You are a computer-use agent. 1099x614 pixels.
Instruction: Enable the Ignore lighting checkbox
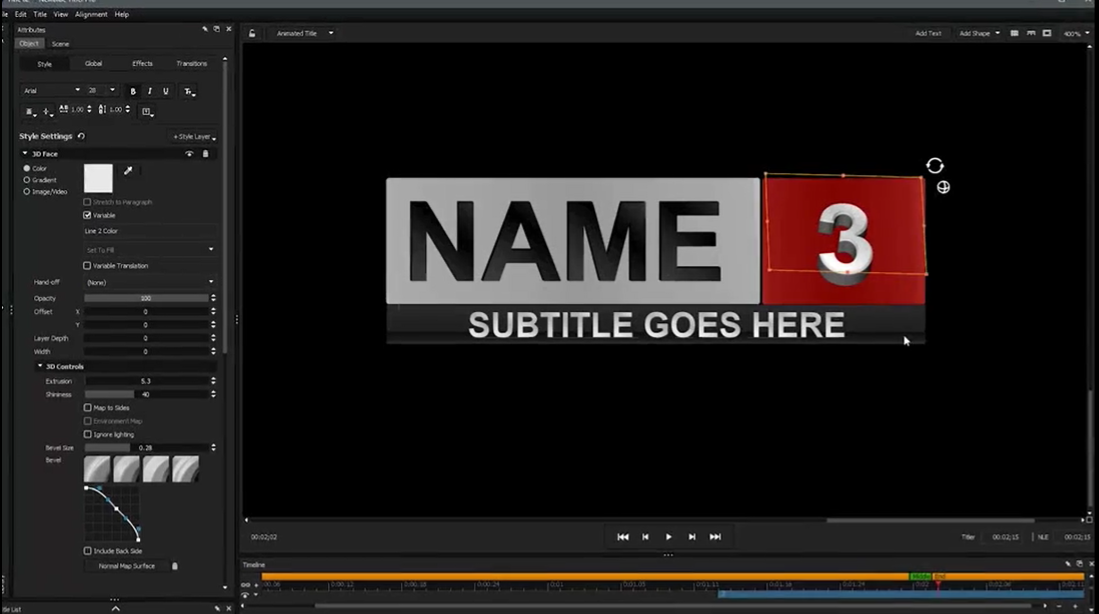click(87, 434)
